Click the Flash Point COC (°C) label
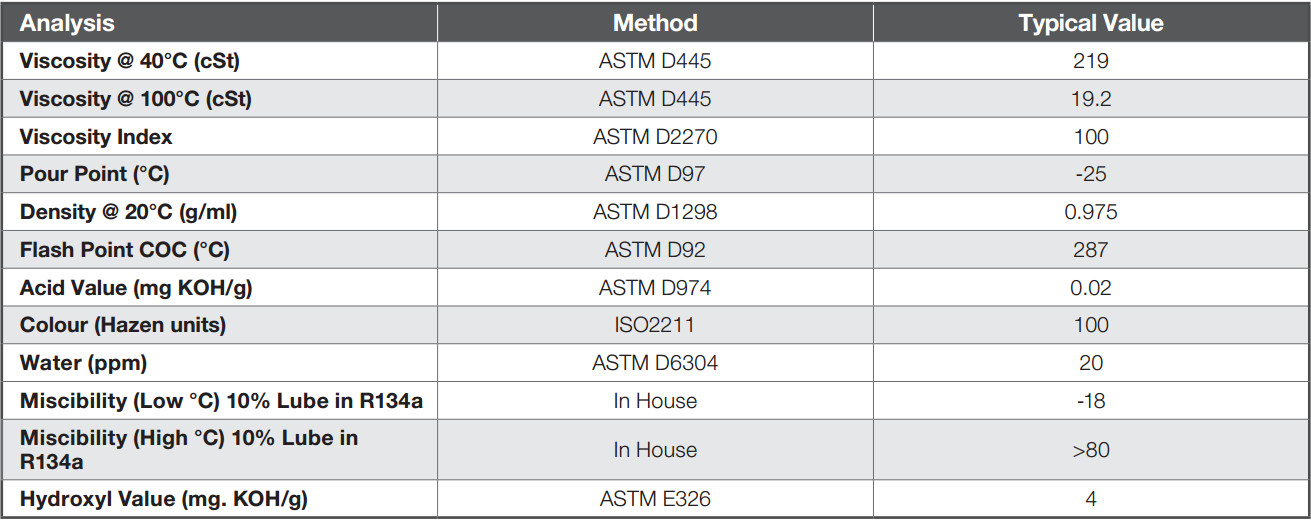 click(x=132, y=250)
